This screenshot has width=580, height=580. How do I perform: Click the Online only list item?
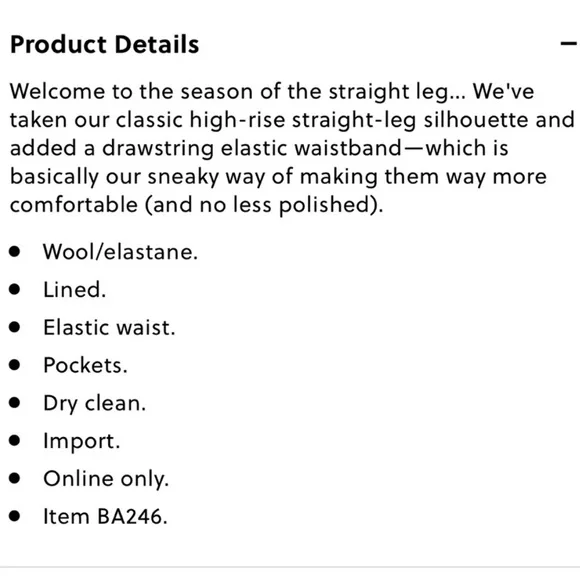coord(106,479)
